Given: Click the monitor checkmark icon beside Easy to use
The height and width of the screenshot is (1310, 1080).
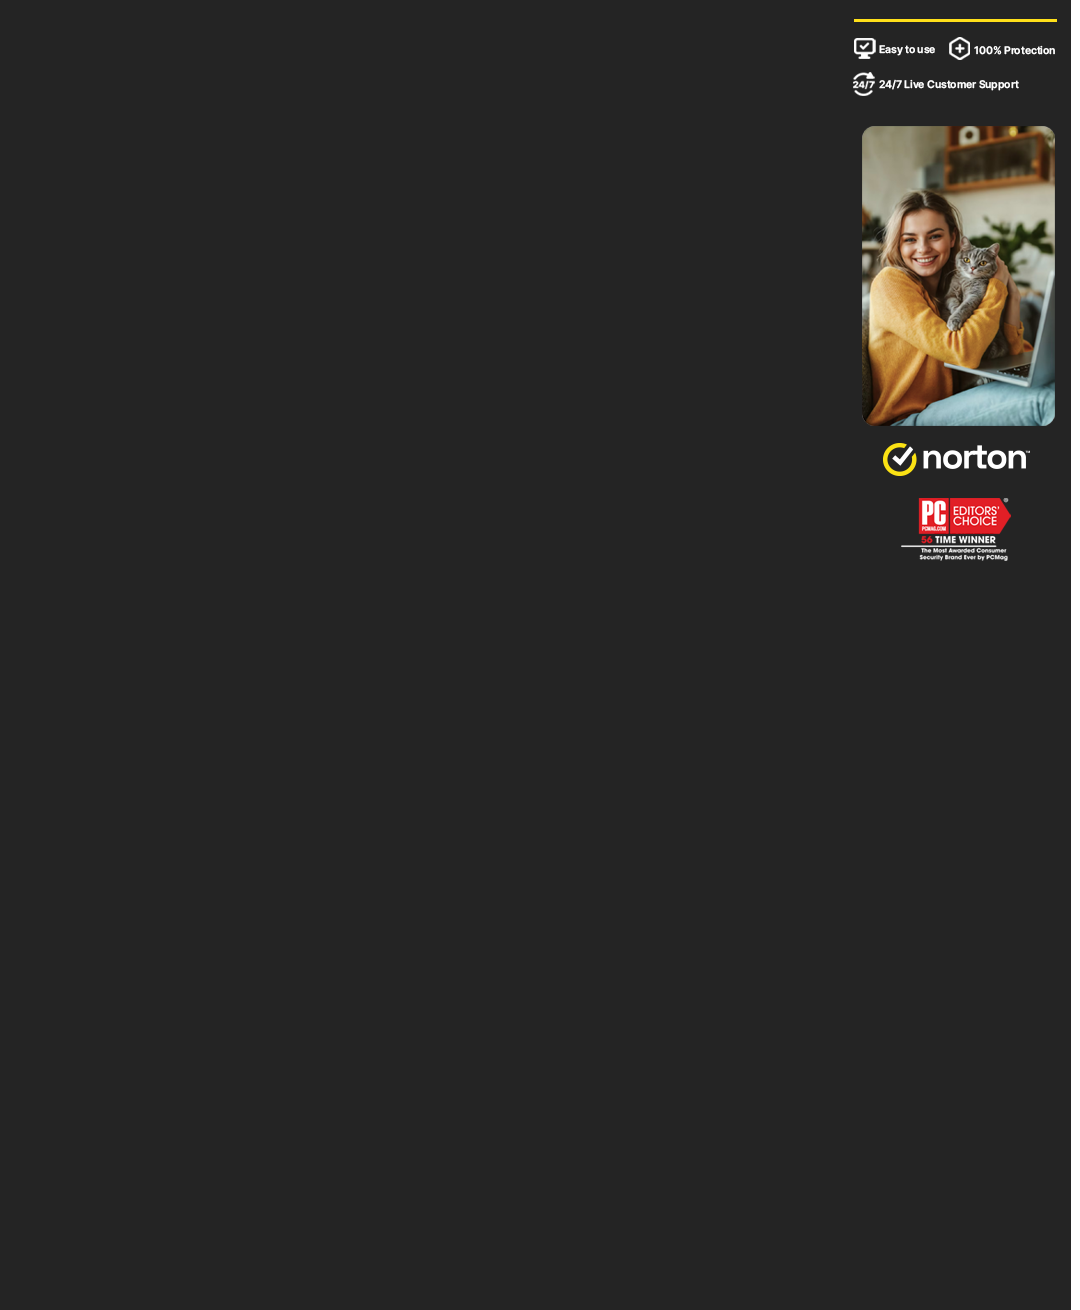Looking at the screenshot, I should (x=864, y=48).
